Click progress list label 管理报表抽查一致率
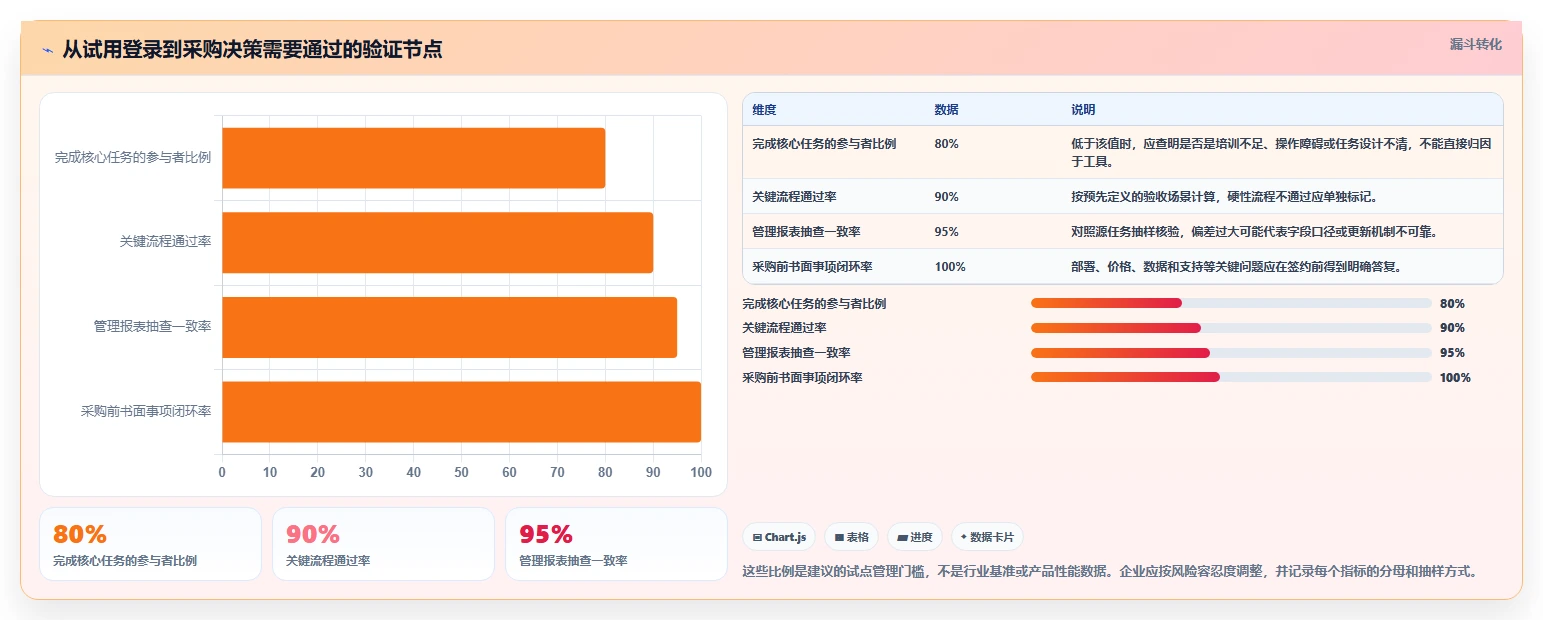 [x=796, y=353]
